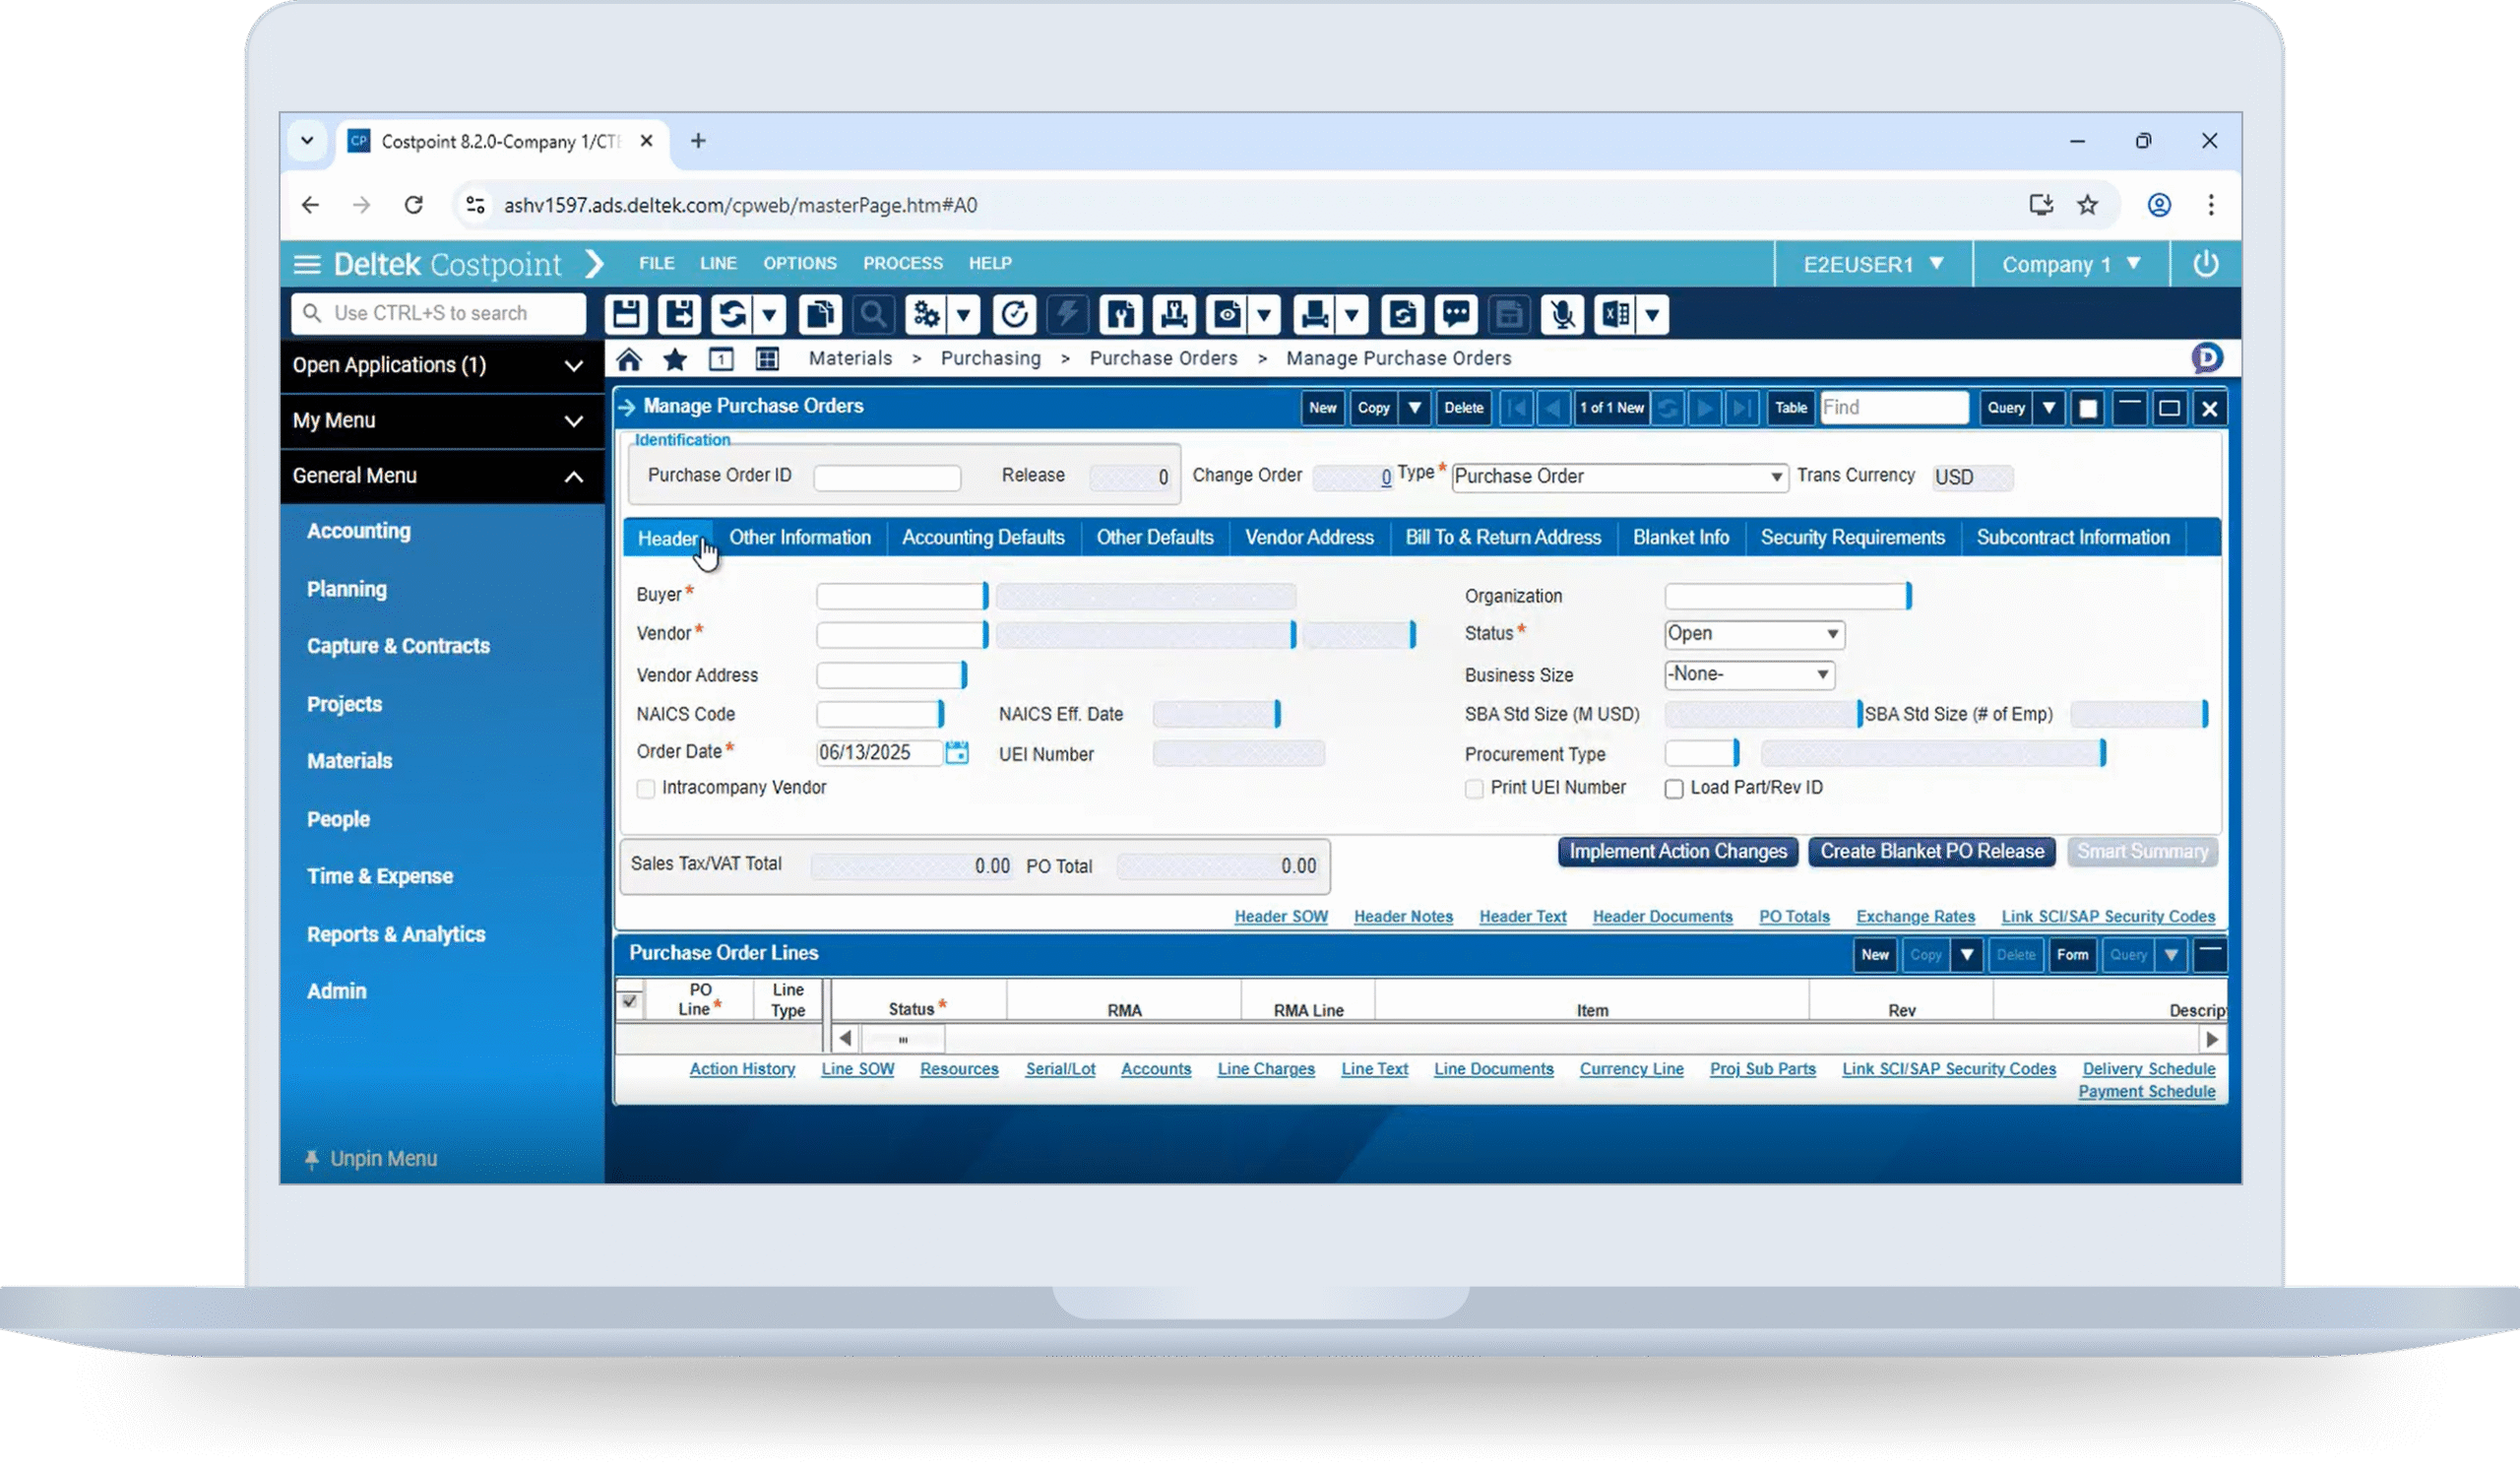Viewport: 2520px width, 1469px height.
Task: Switch to the Accounting Defaults tab
Action: [x=983, y=537]
